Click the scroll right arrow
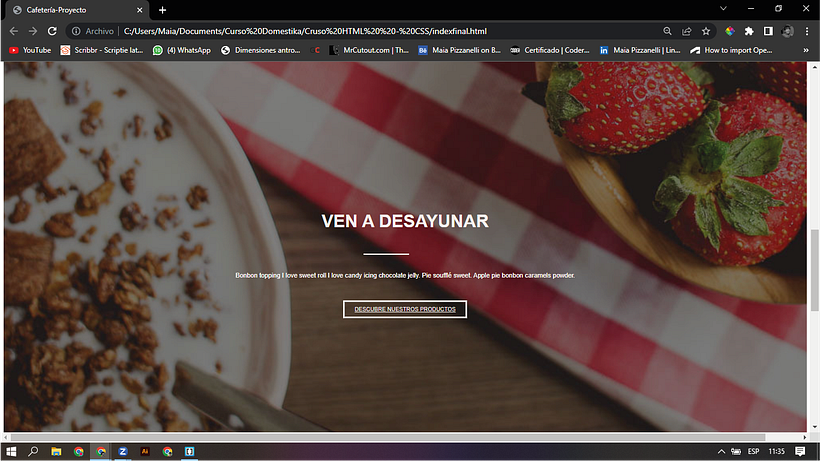 point(805,437)
